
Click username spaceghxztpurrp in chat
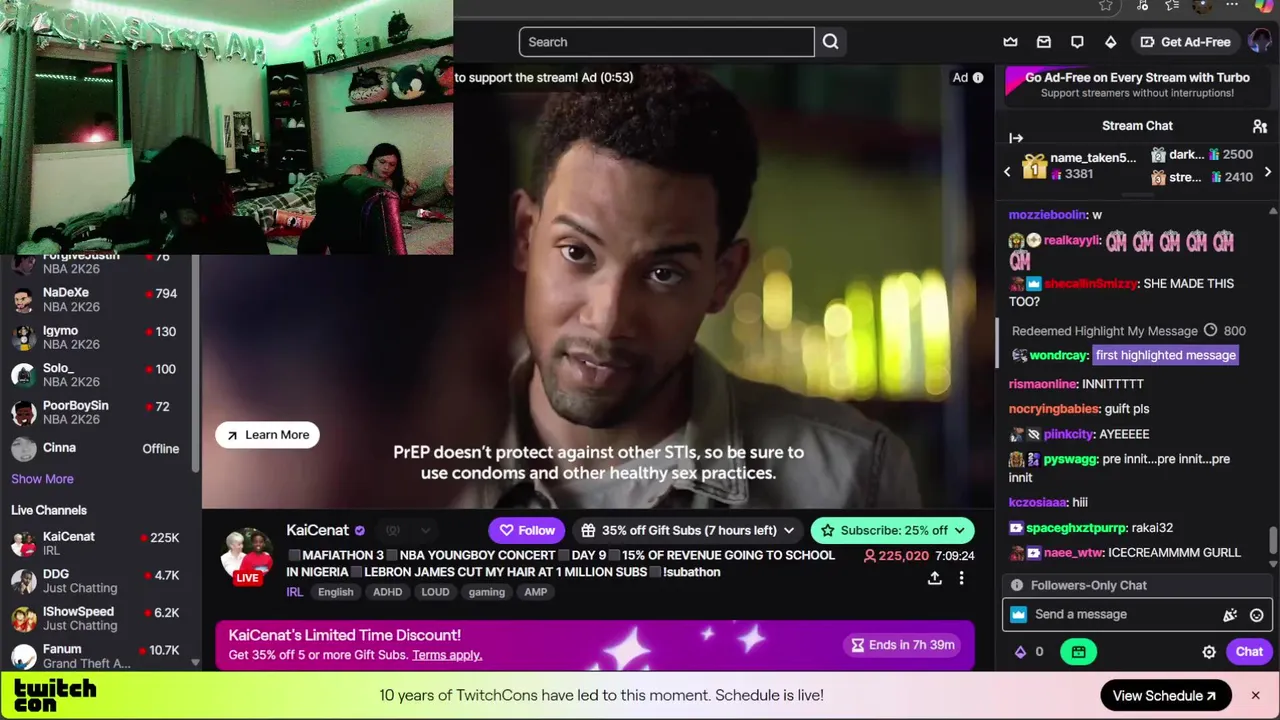coord(1076,528)
